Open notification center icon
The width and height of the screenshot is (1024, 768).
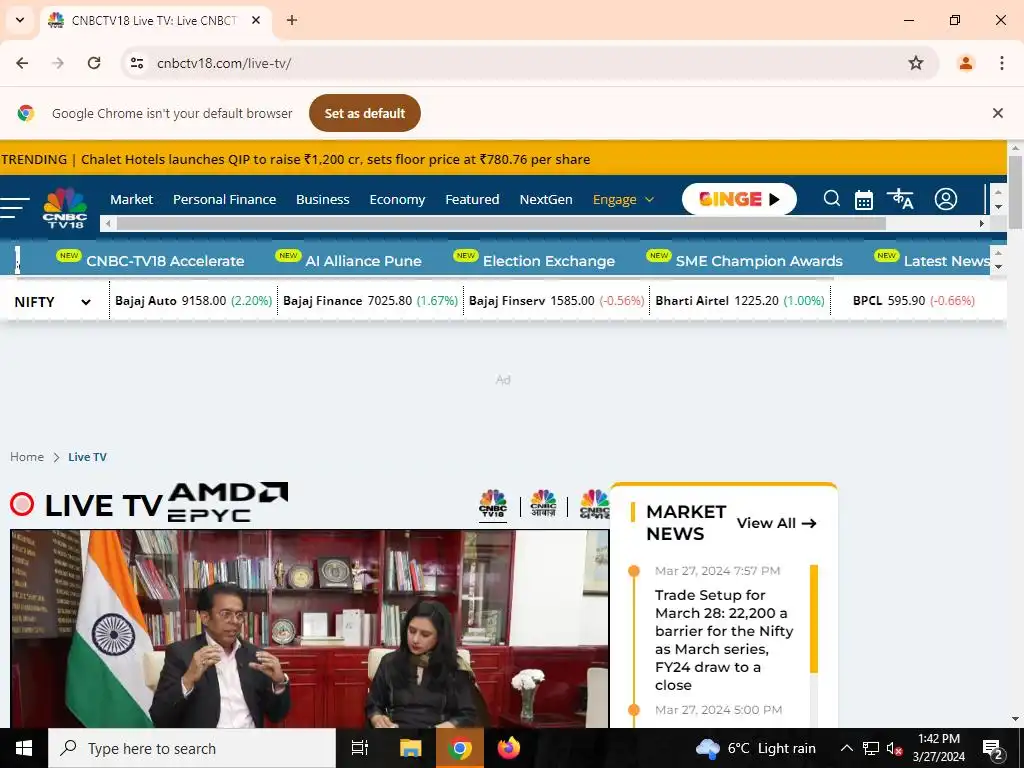[993, 748]
